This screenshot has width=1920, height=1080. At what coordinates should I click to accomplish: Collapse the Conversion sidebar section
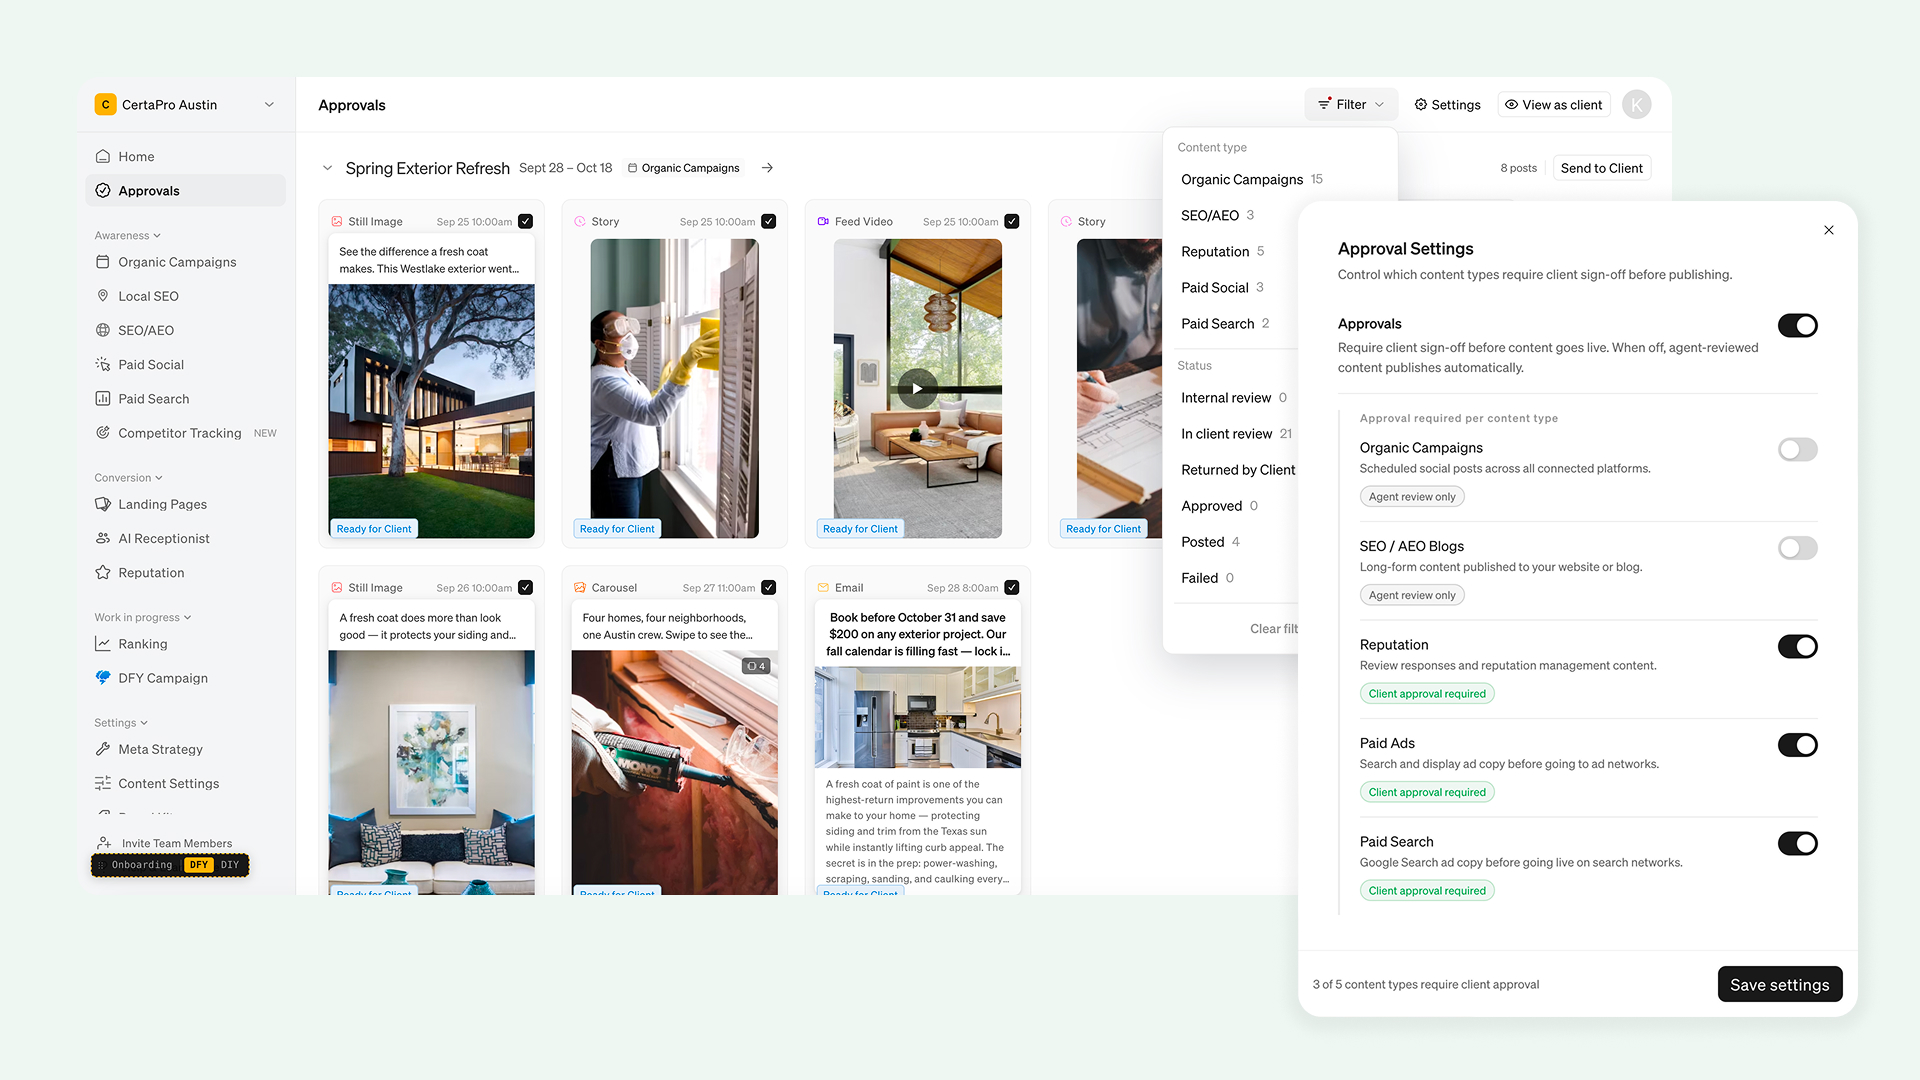[128, 477]
